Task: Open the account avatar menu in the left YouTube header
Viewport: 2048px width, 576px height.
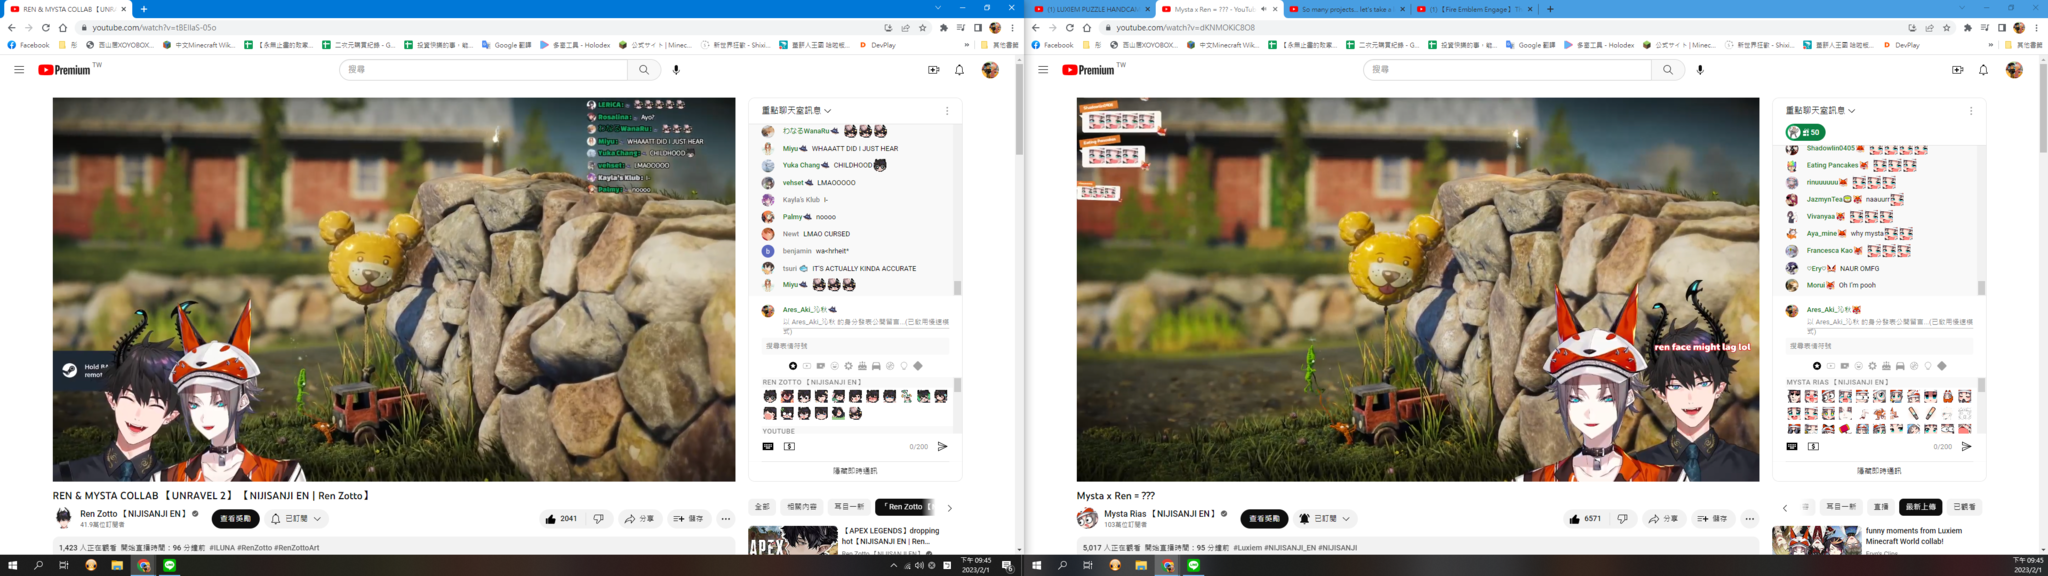Action: (990, 70)
